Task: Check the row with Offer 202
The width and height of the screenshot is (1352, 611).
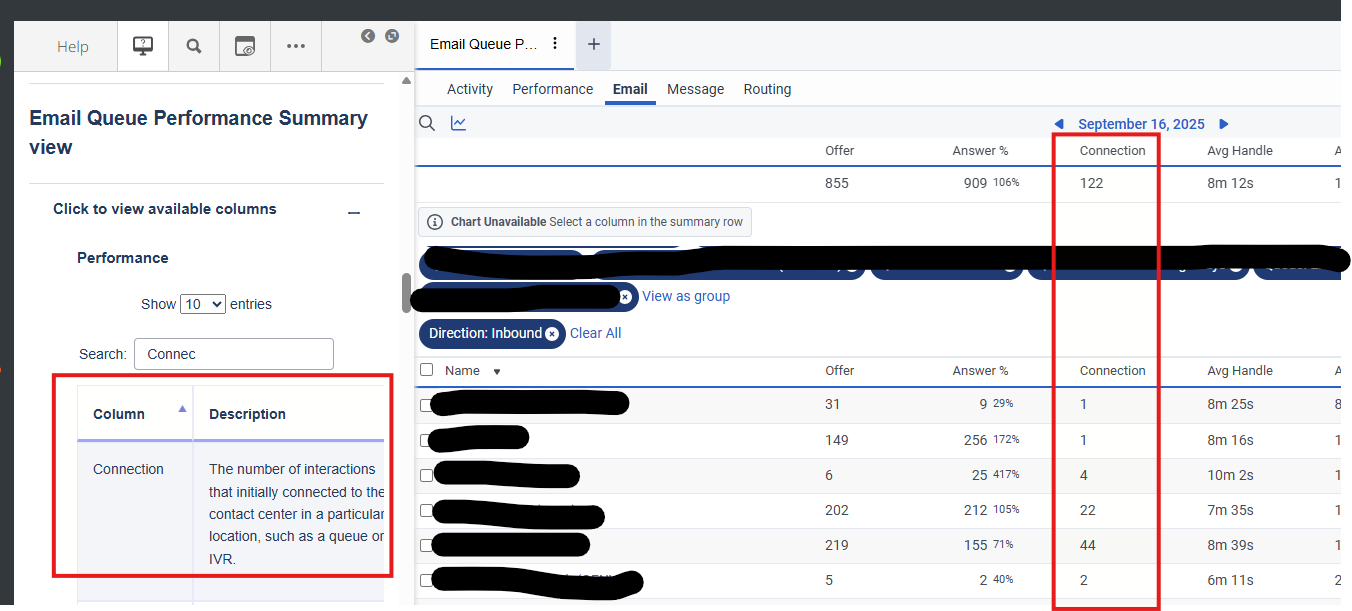Action: tap(427, 510)
